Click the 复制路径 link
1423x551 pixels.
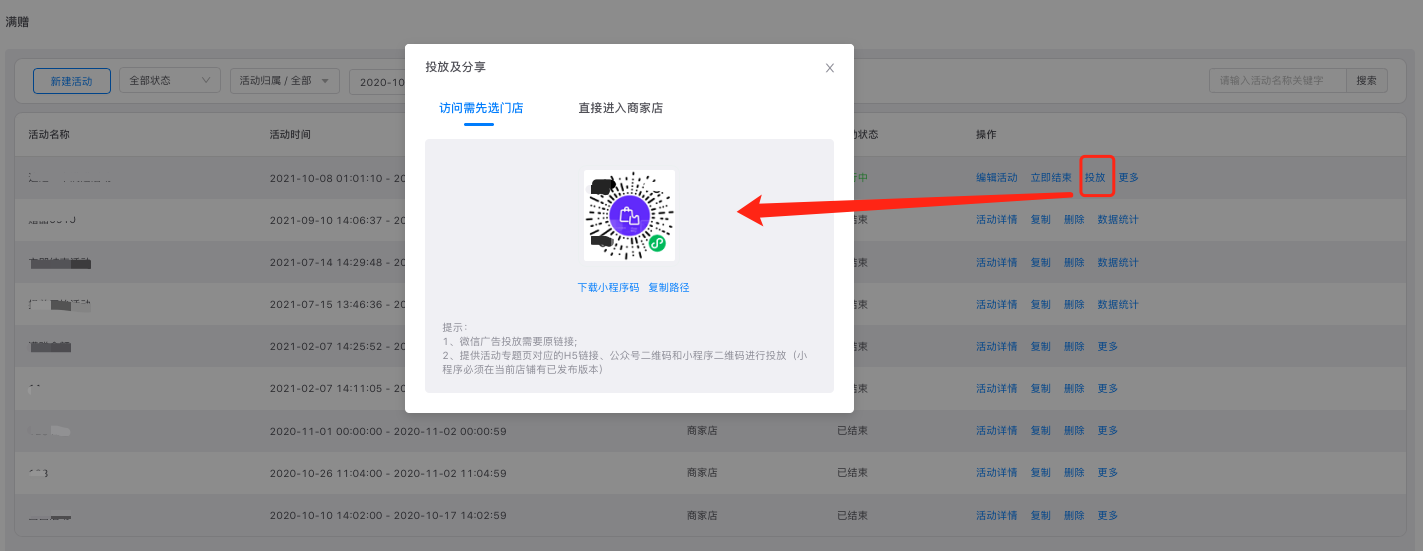[x=669, y=287]
